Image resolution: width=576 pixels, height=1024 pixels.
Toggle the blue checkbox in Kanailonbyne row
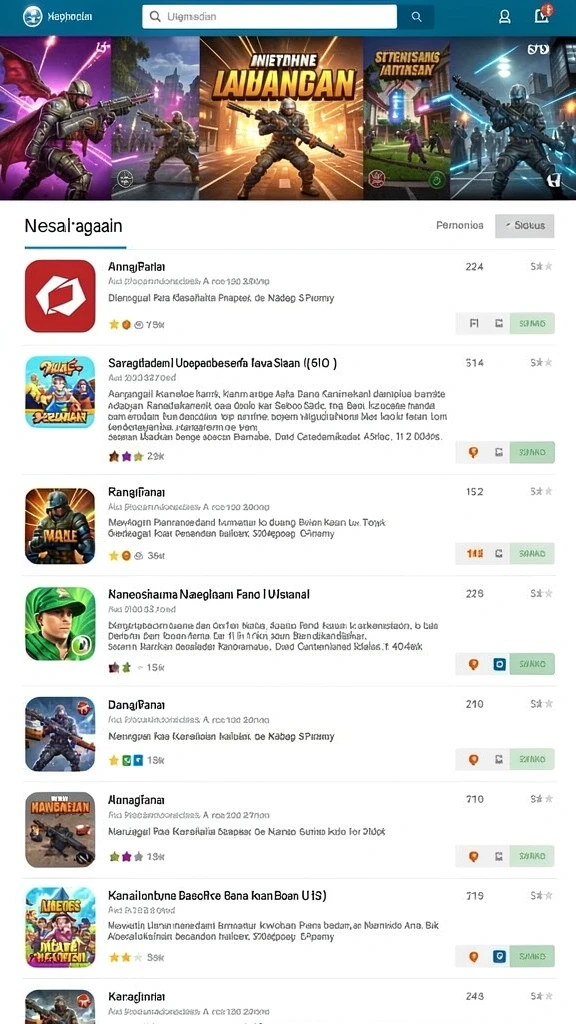[500, 956]
